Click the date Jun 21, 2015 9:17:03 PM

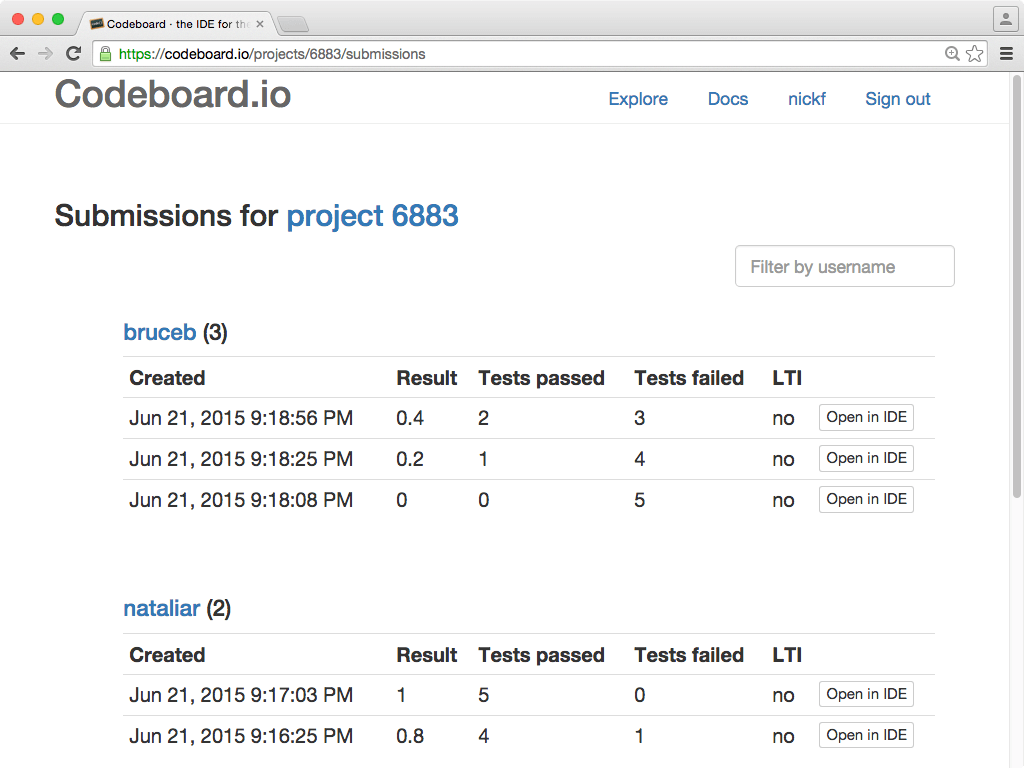(241, 695)
